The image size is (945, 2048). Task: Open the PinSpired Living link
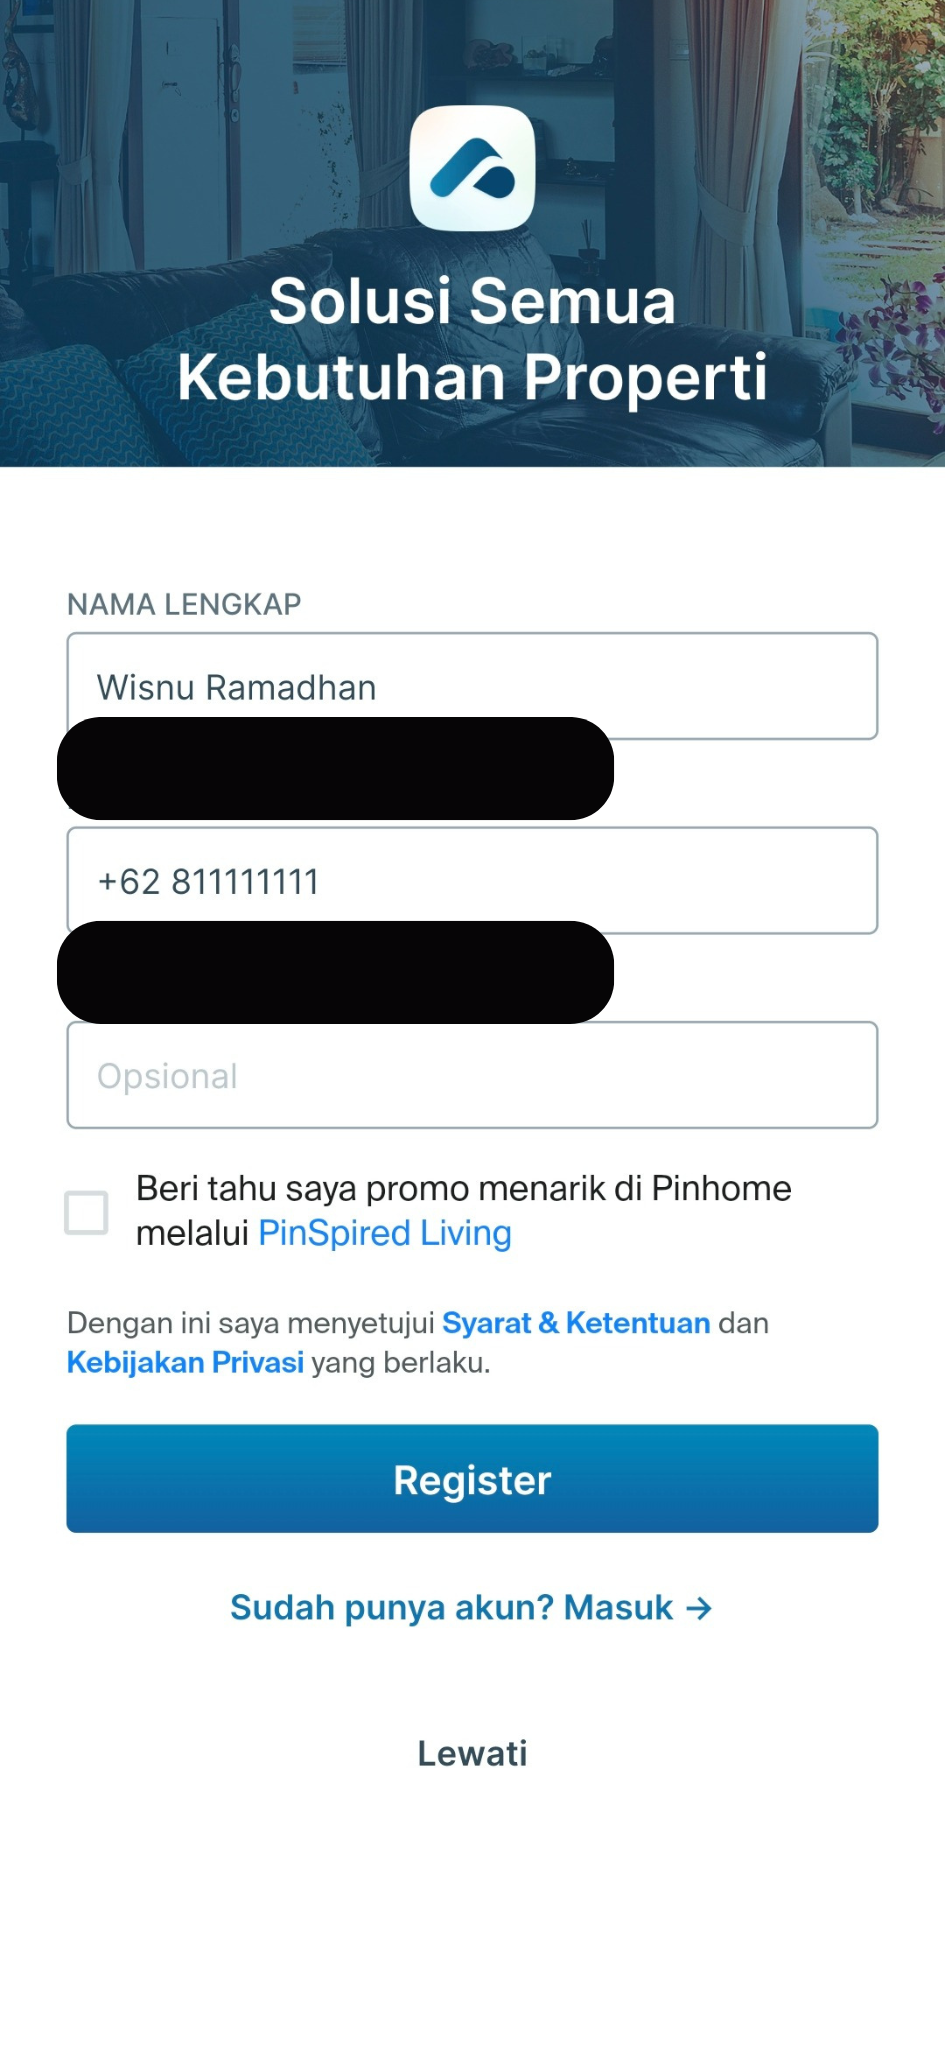[x=385, y=1233]
